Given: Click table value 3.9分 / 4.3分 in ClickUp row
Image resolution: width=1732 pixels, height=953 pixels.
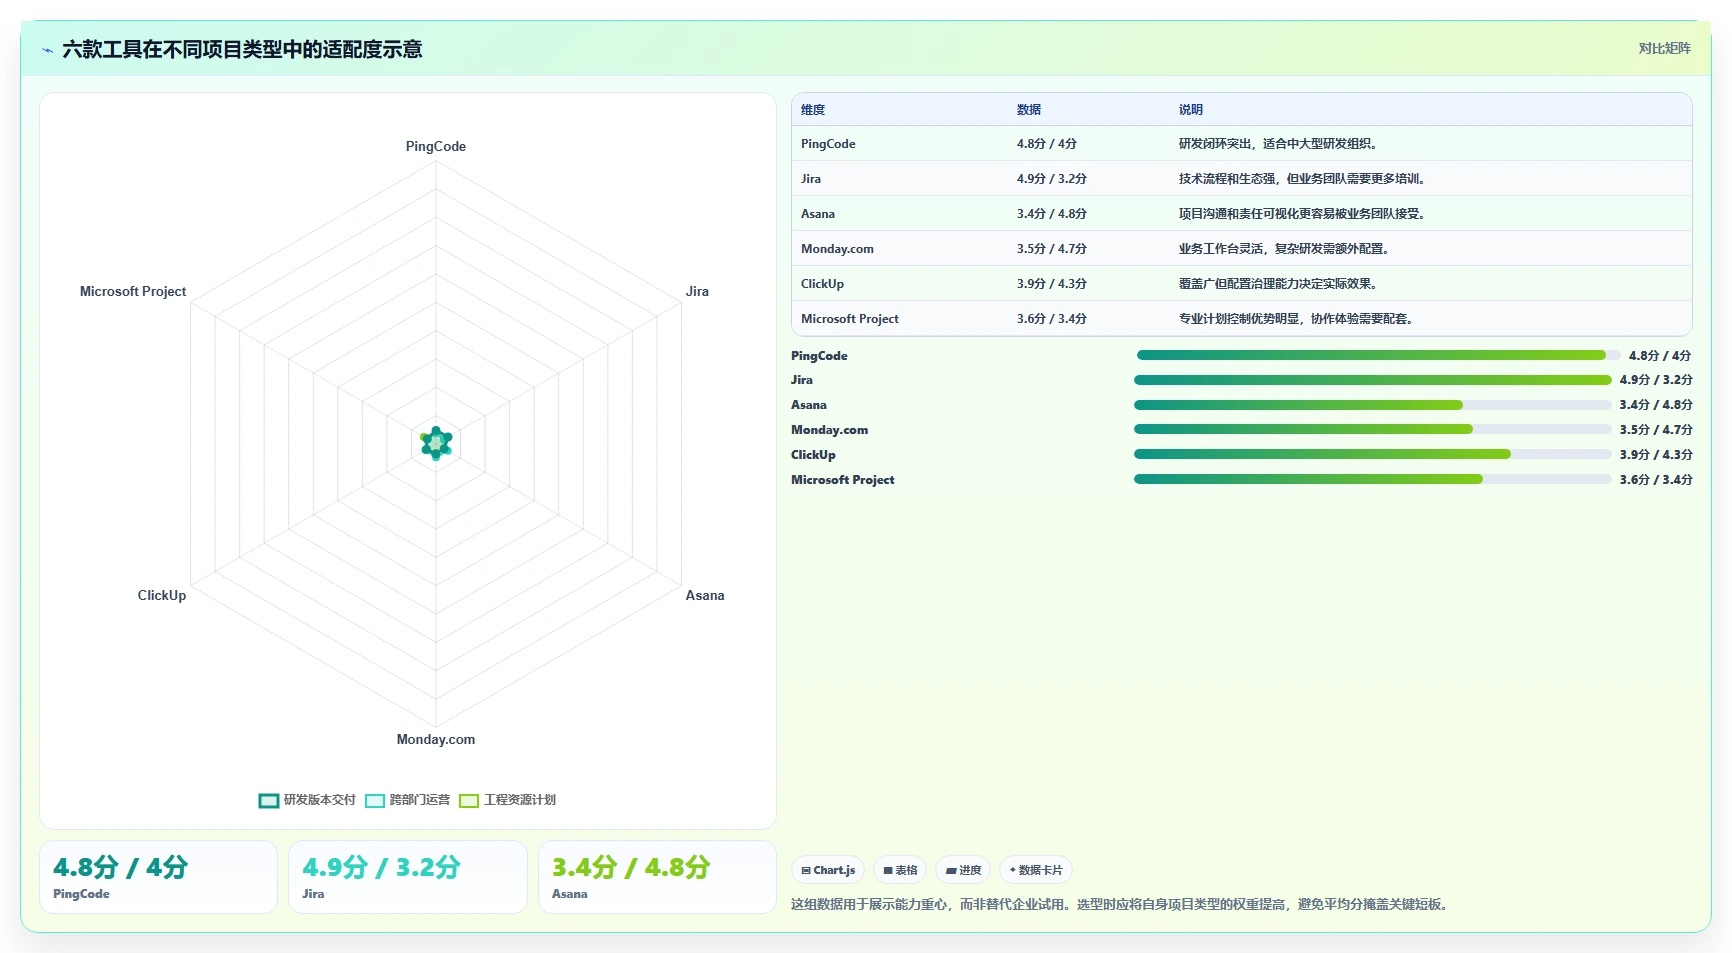Looking at the screenshot, I should point(1052,284).
